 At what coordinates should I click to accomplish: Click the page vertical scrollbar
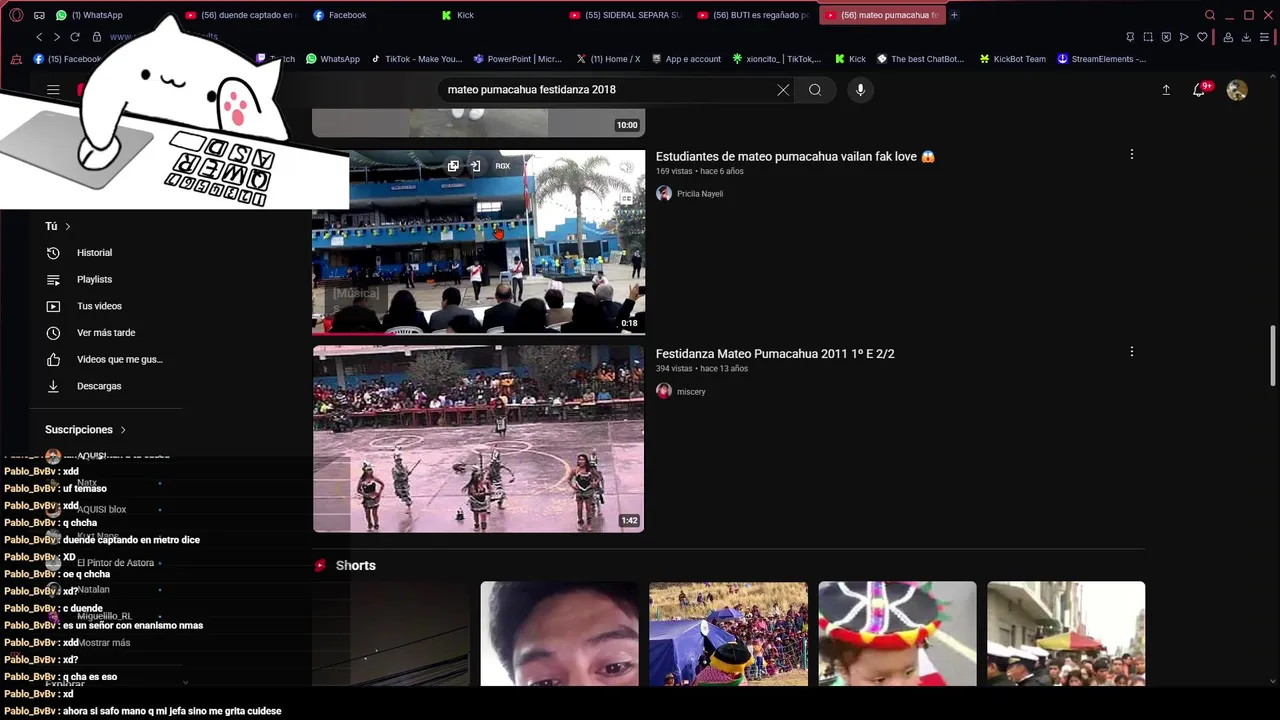(1273, 355)
